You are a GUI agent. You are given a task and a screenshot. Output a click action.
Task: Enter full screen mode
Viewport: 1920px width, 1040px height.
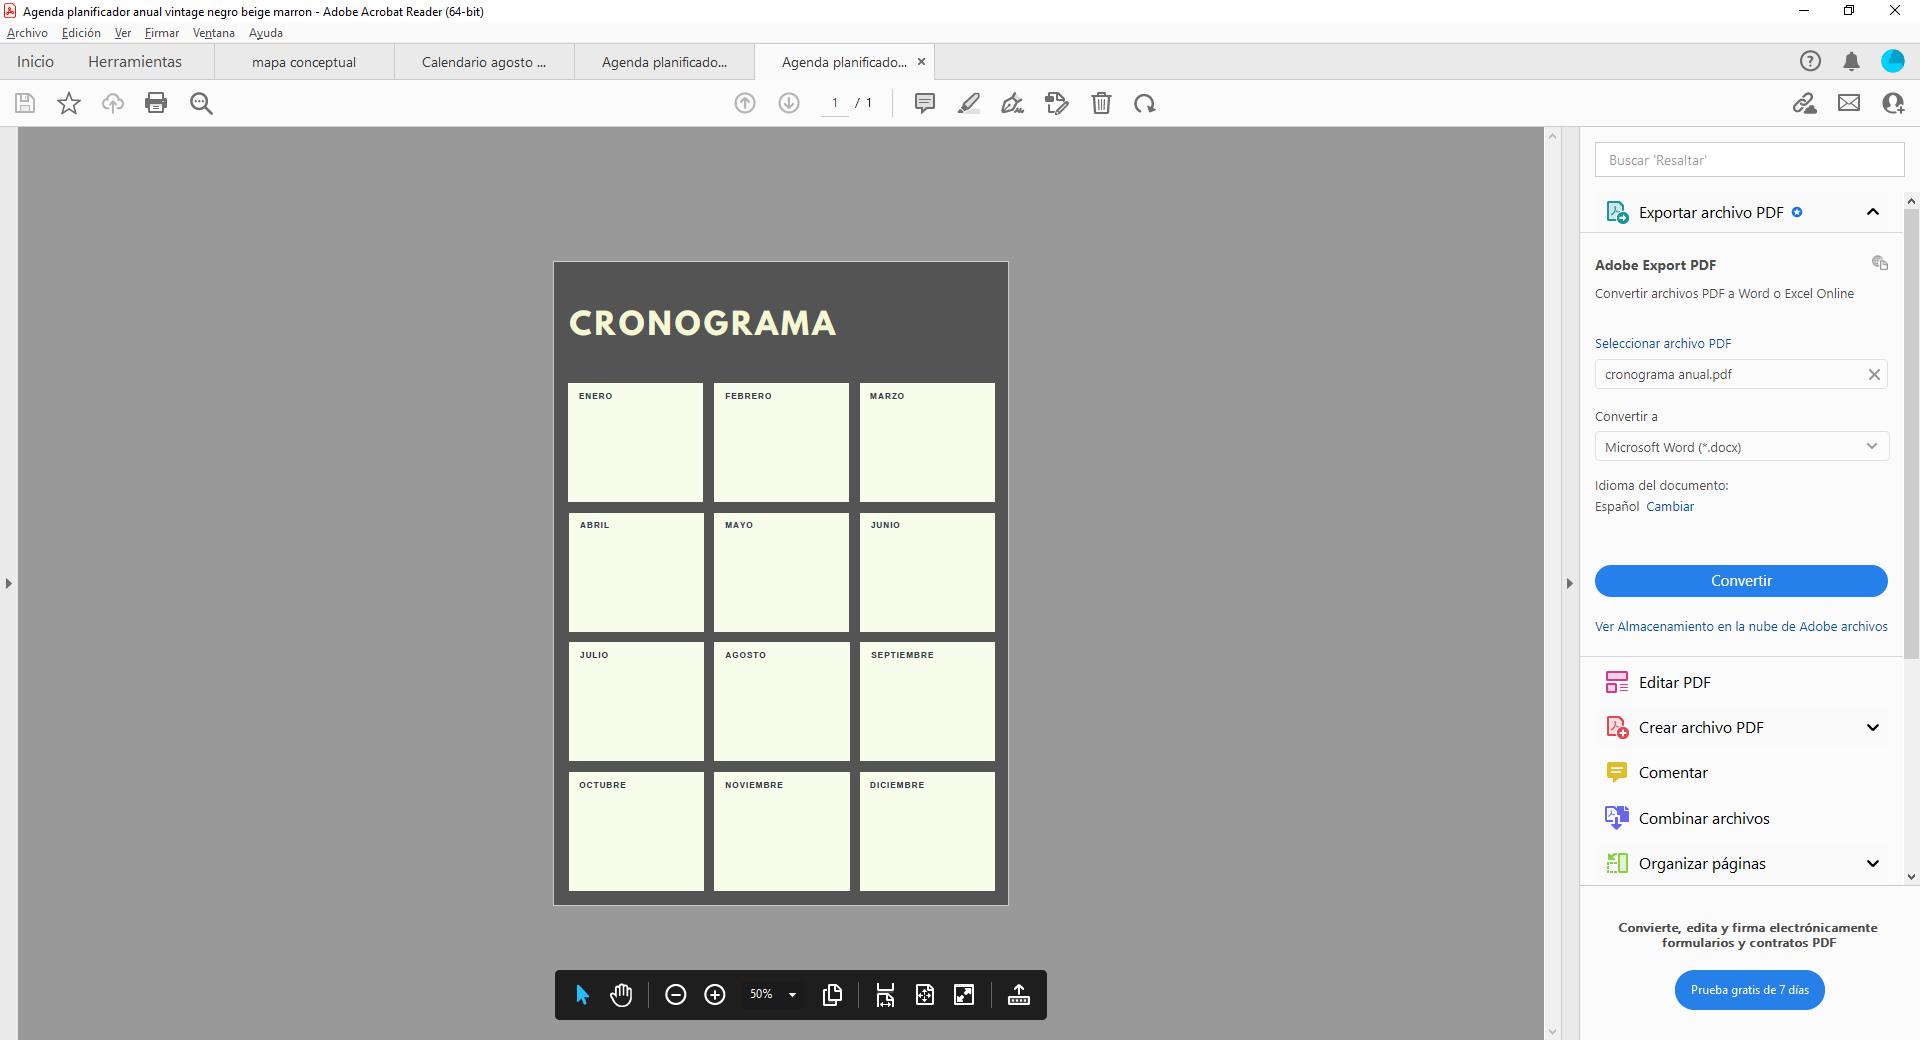coord(964,994)
